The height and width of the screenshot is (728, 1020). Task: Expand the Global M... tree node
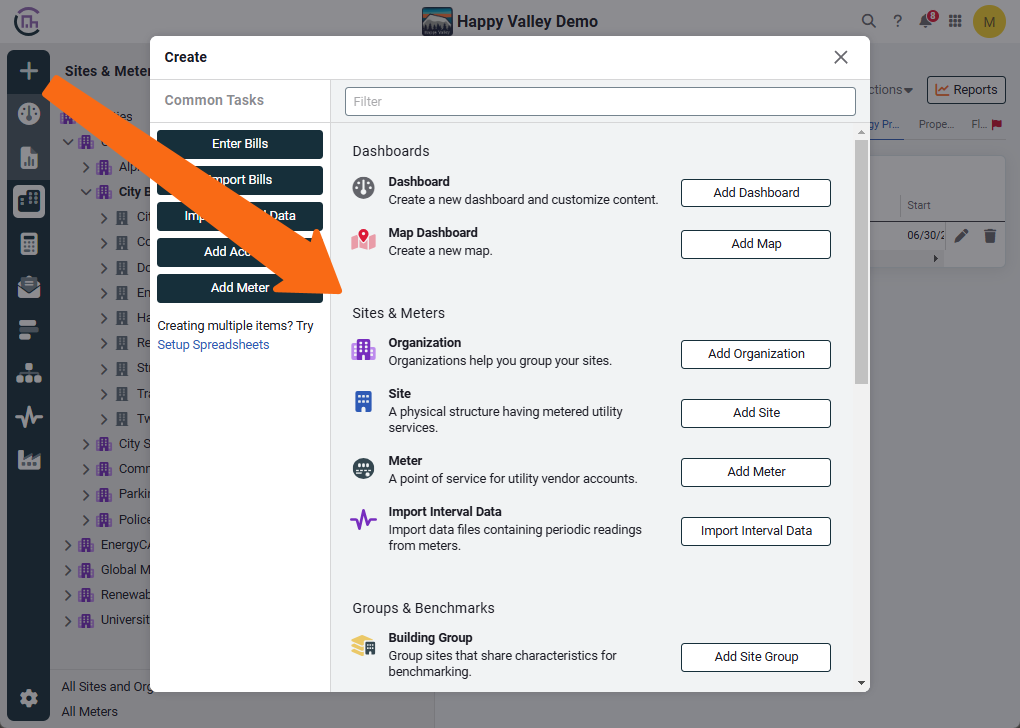(x=68, y=571)
